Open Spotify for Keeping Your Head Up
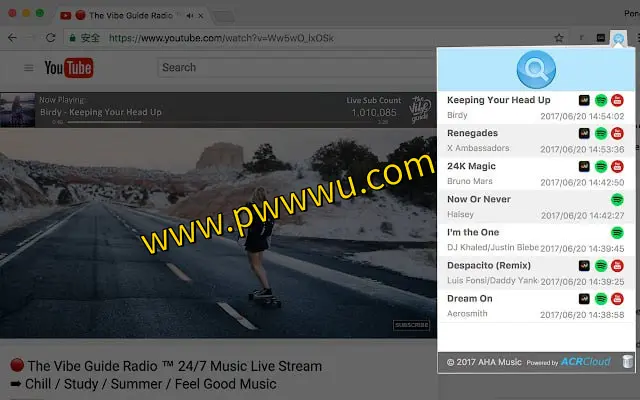 601,101
